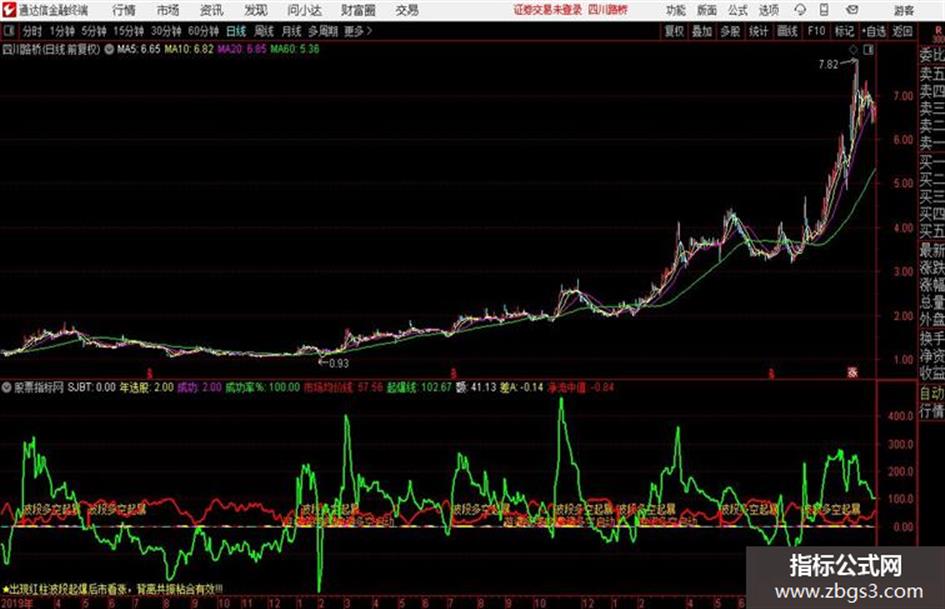945x609 pixels.
Task: Expand the main chart indicator dropdown
Action: pyautogui.click(x=109, y=49)
